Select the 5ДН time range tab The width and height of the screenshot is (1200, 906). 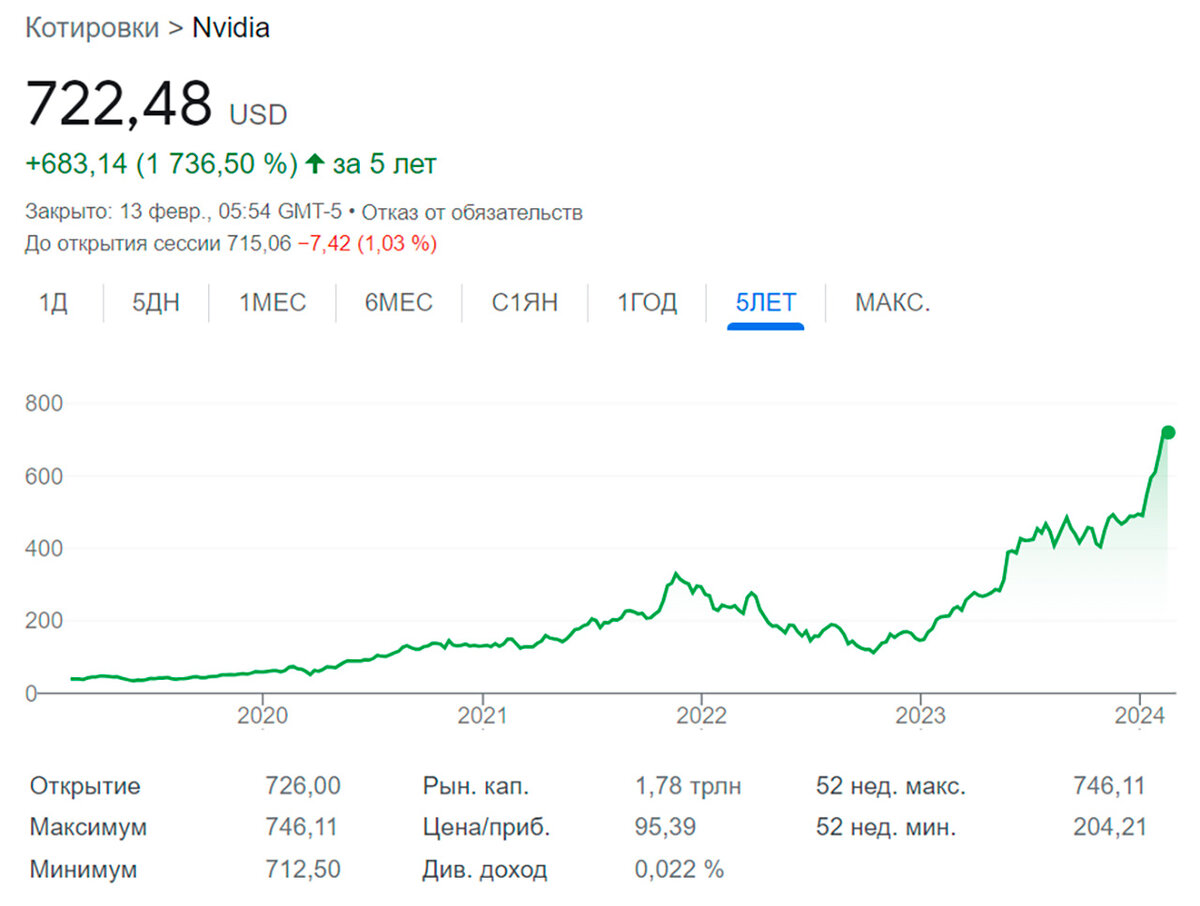[156, 302]
